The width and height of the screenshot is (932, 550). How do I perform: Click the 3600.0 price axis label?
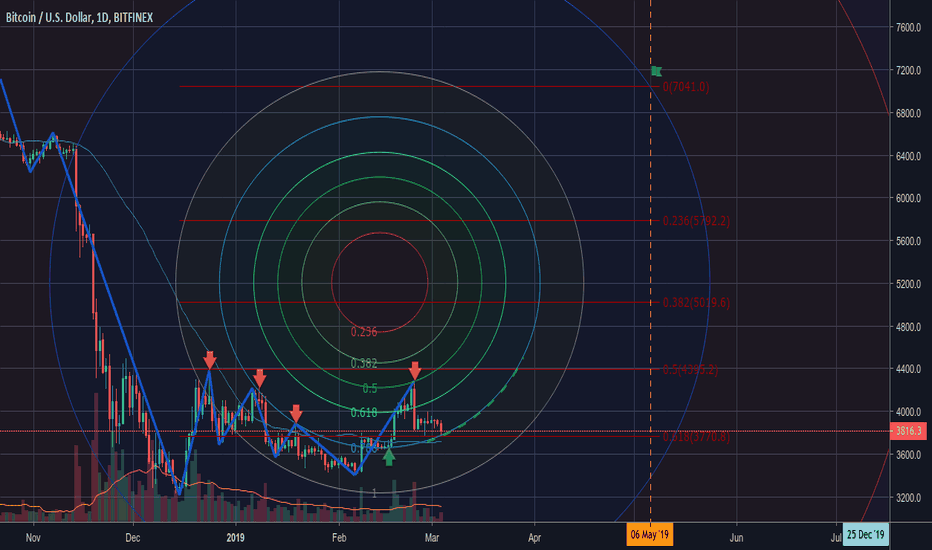pos(908,454)
